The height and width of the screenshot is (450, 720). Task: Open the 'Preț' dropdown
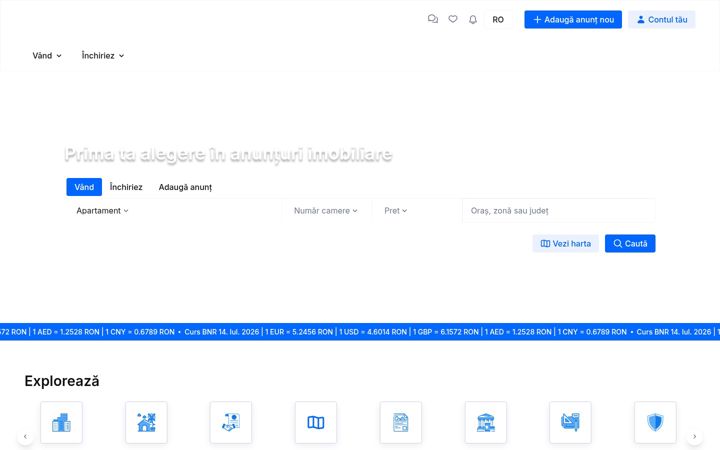(395, 211)
